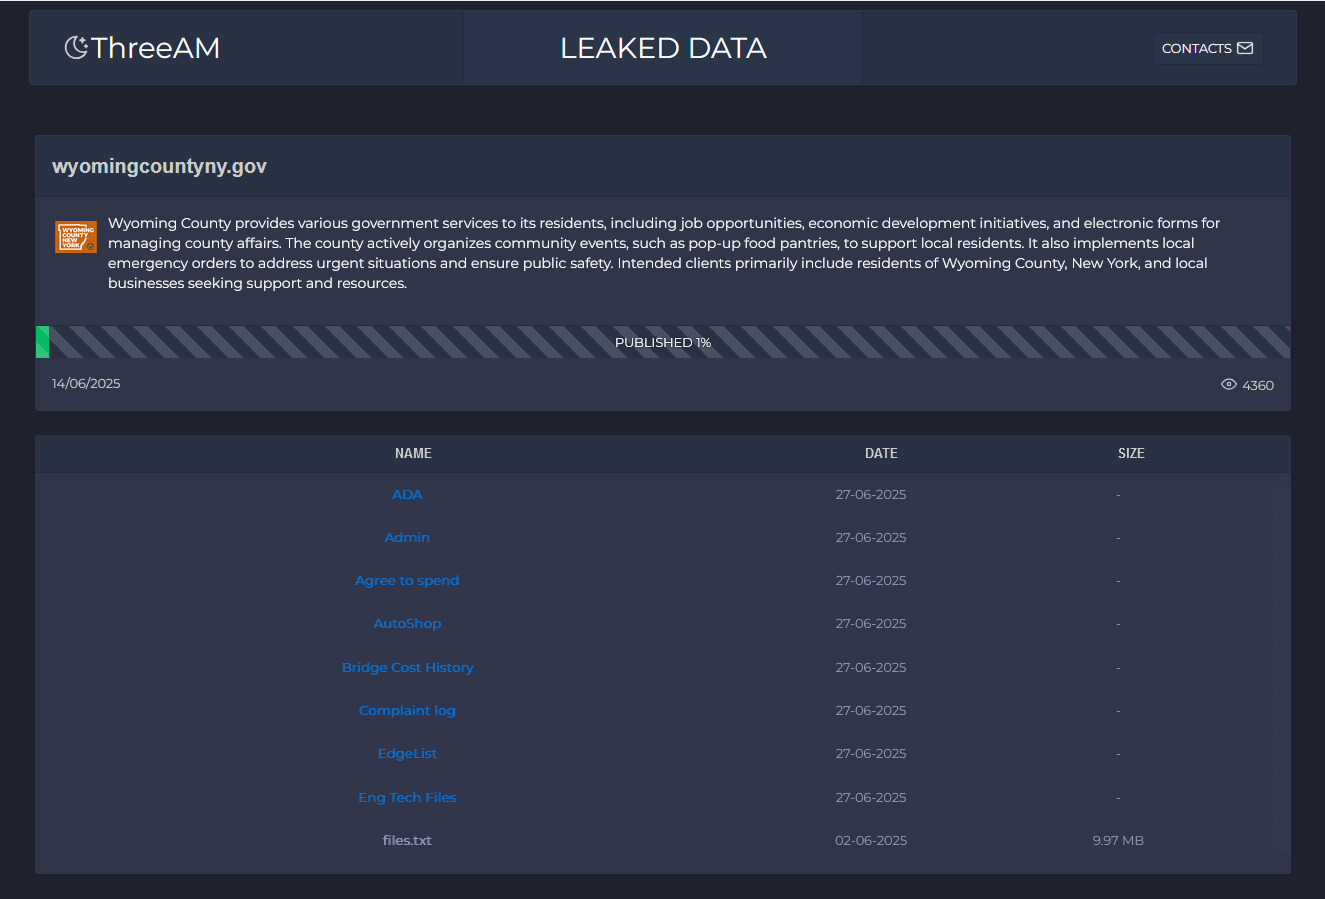The image size is (1325, 899).
Task: Click the CONTACTS button
Action: click(1208, 48)
